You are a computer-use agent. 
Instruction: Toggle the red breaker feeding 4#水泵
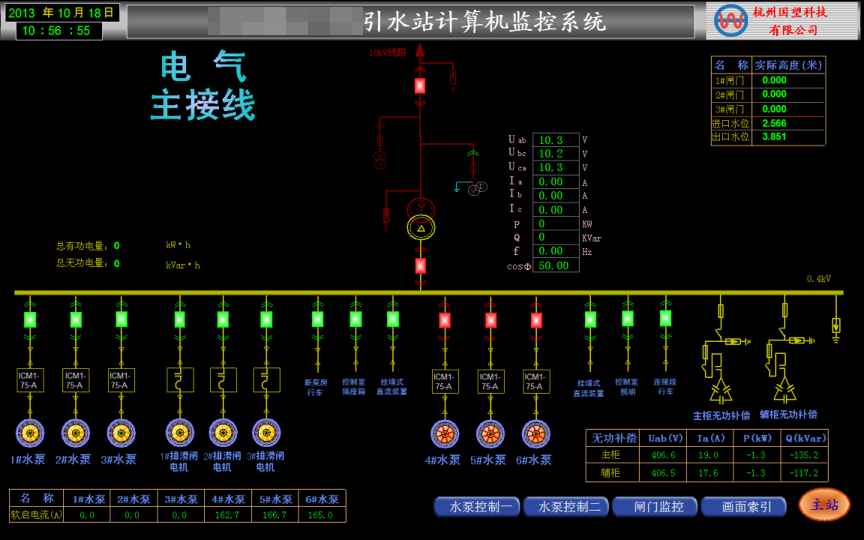tap(445, 320)
